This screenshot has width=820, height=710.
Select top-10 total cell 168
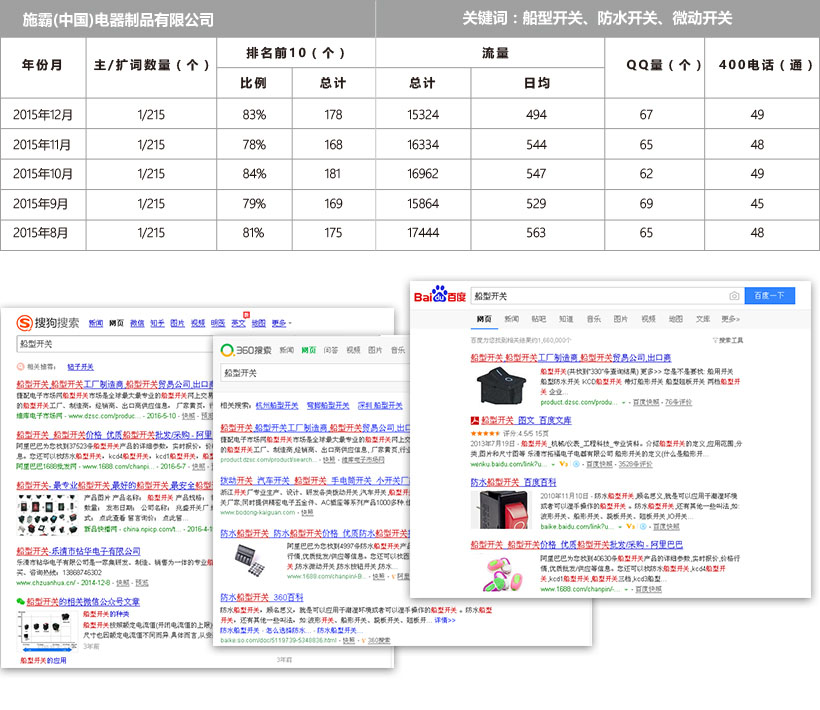(333, 144)
